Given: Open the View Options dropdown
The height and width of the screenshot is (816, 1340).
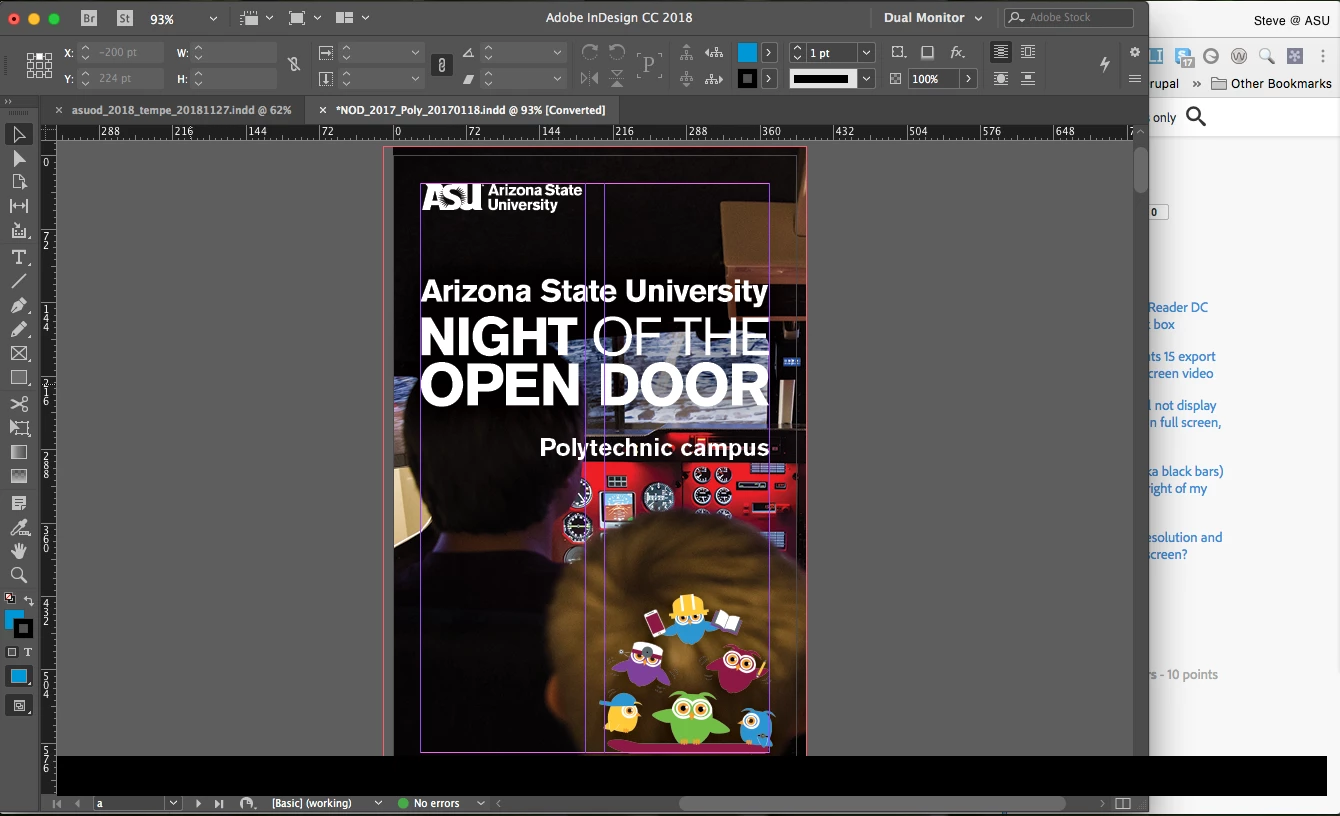Looking at the screenshot, I should [259, 18].
